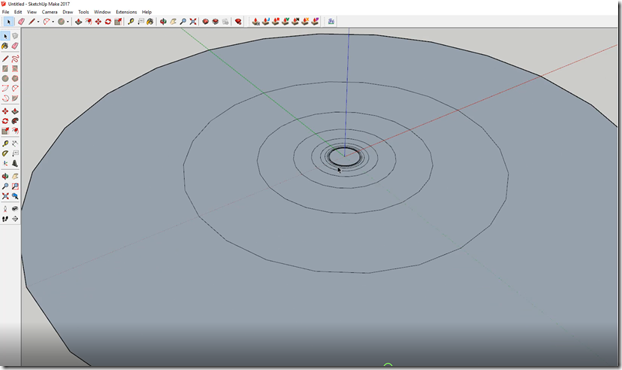This screenshot has height=370, width=622.
Task: Click the Line pencil in left tool set
Action: (5, 59)
